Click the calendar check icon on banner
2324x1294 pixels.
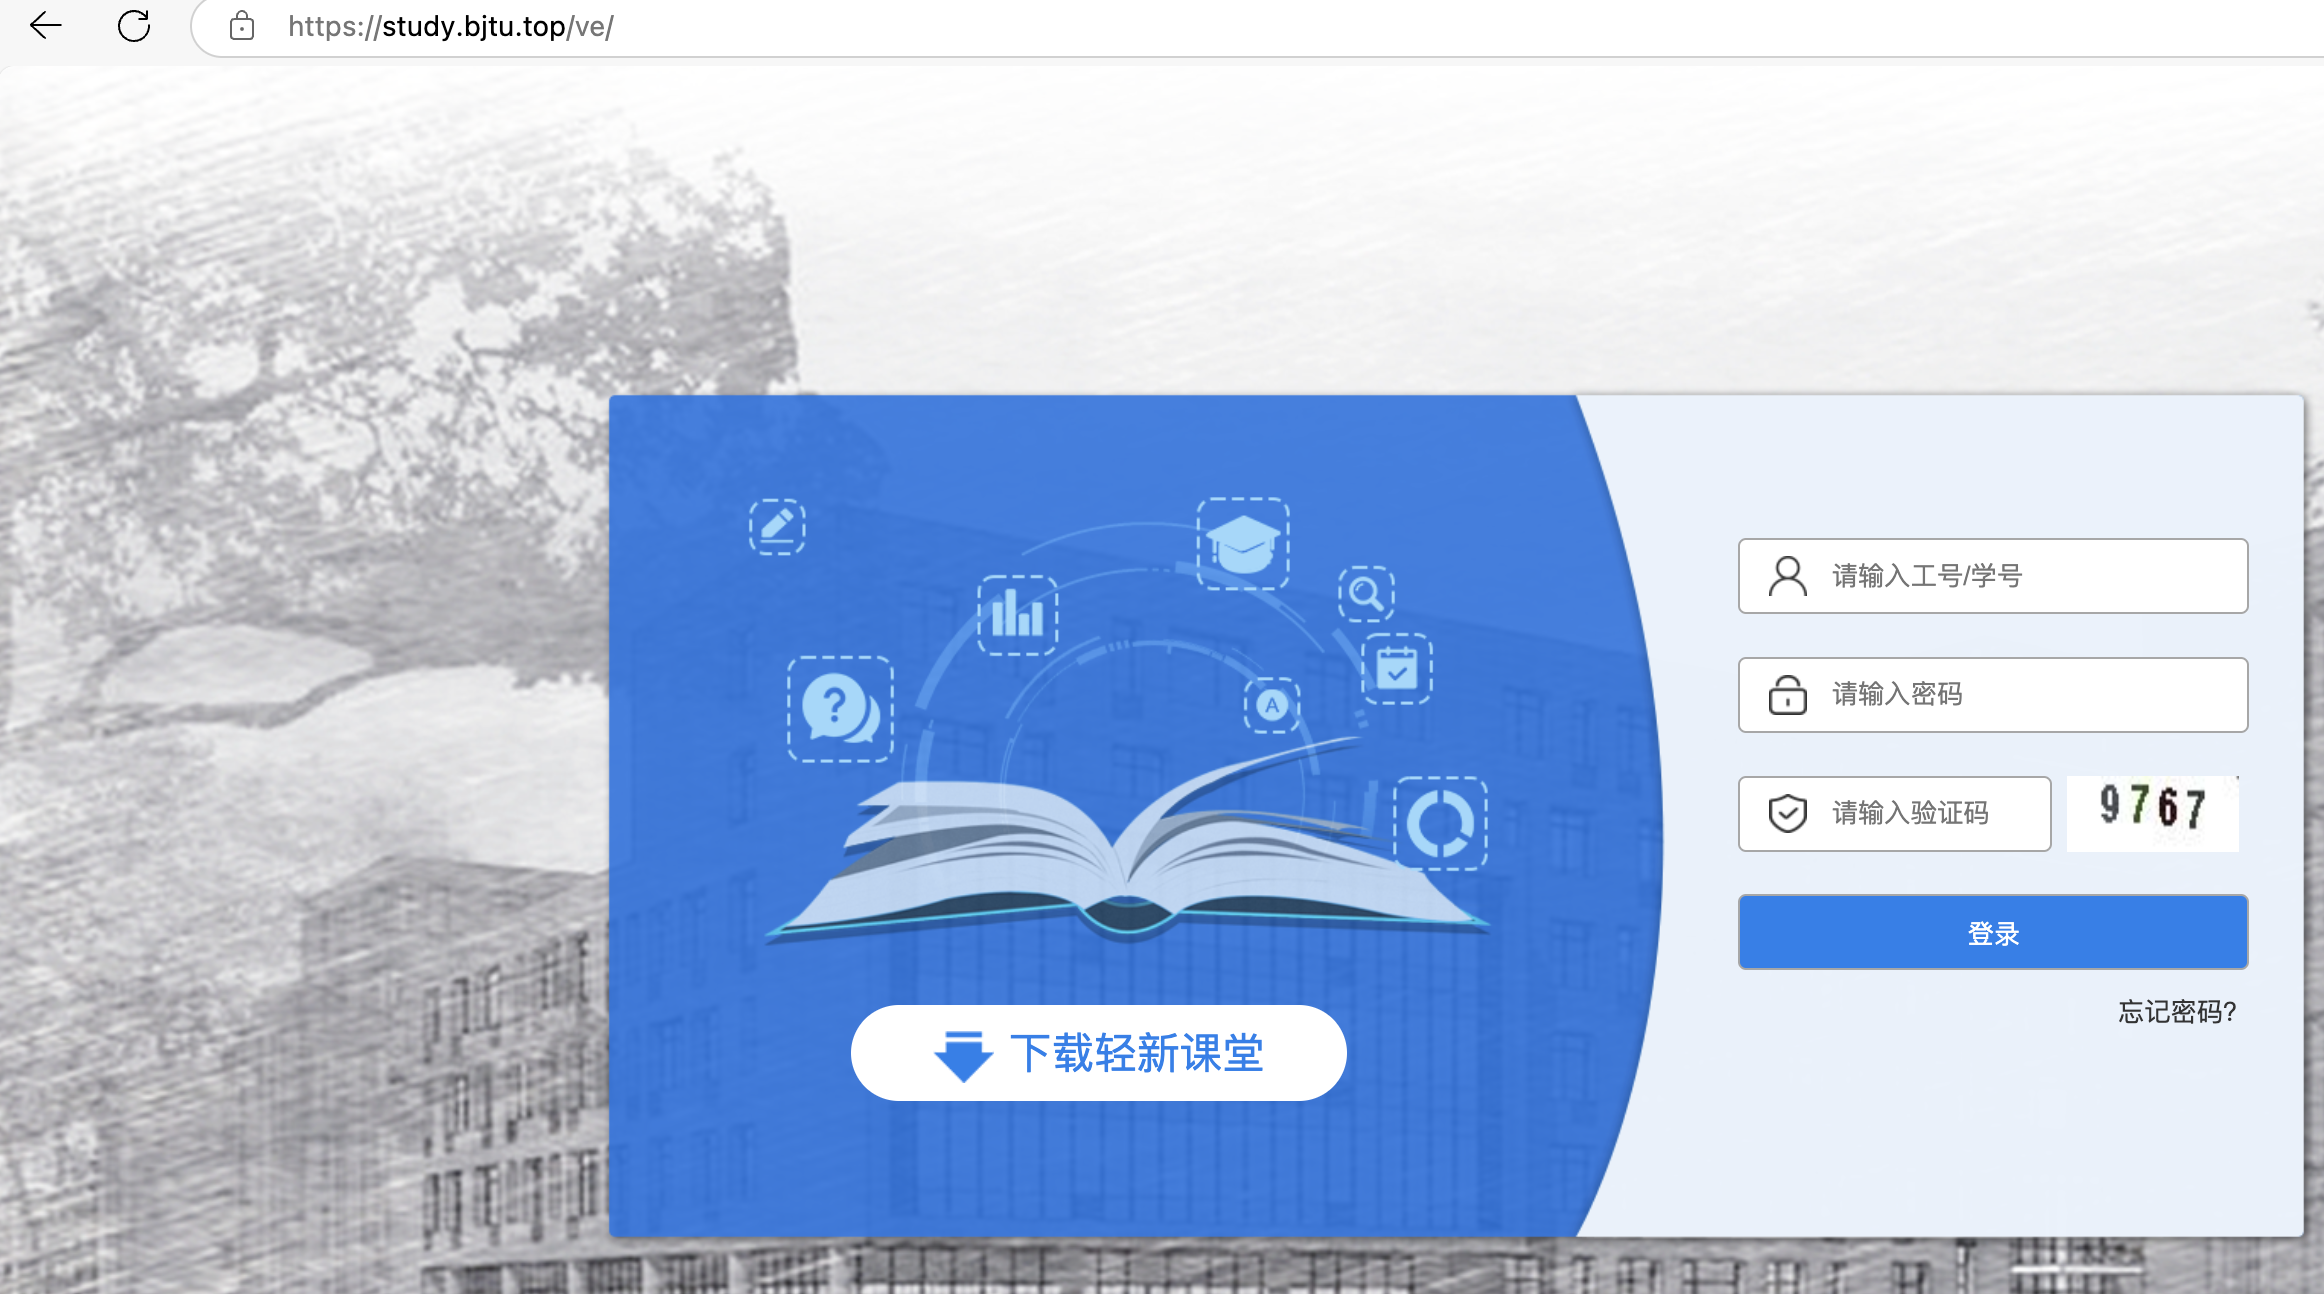pos(1397,668)
